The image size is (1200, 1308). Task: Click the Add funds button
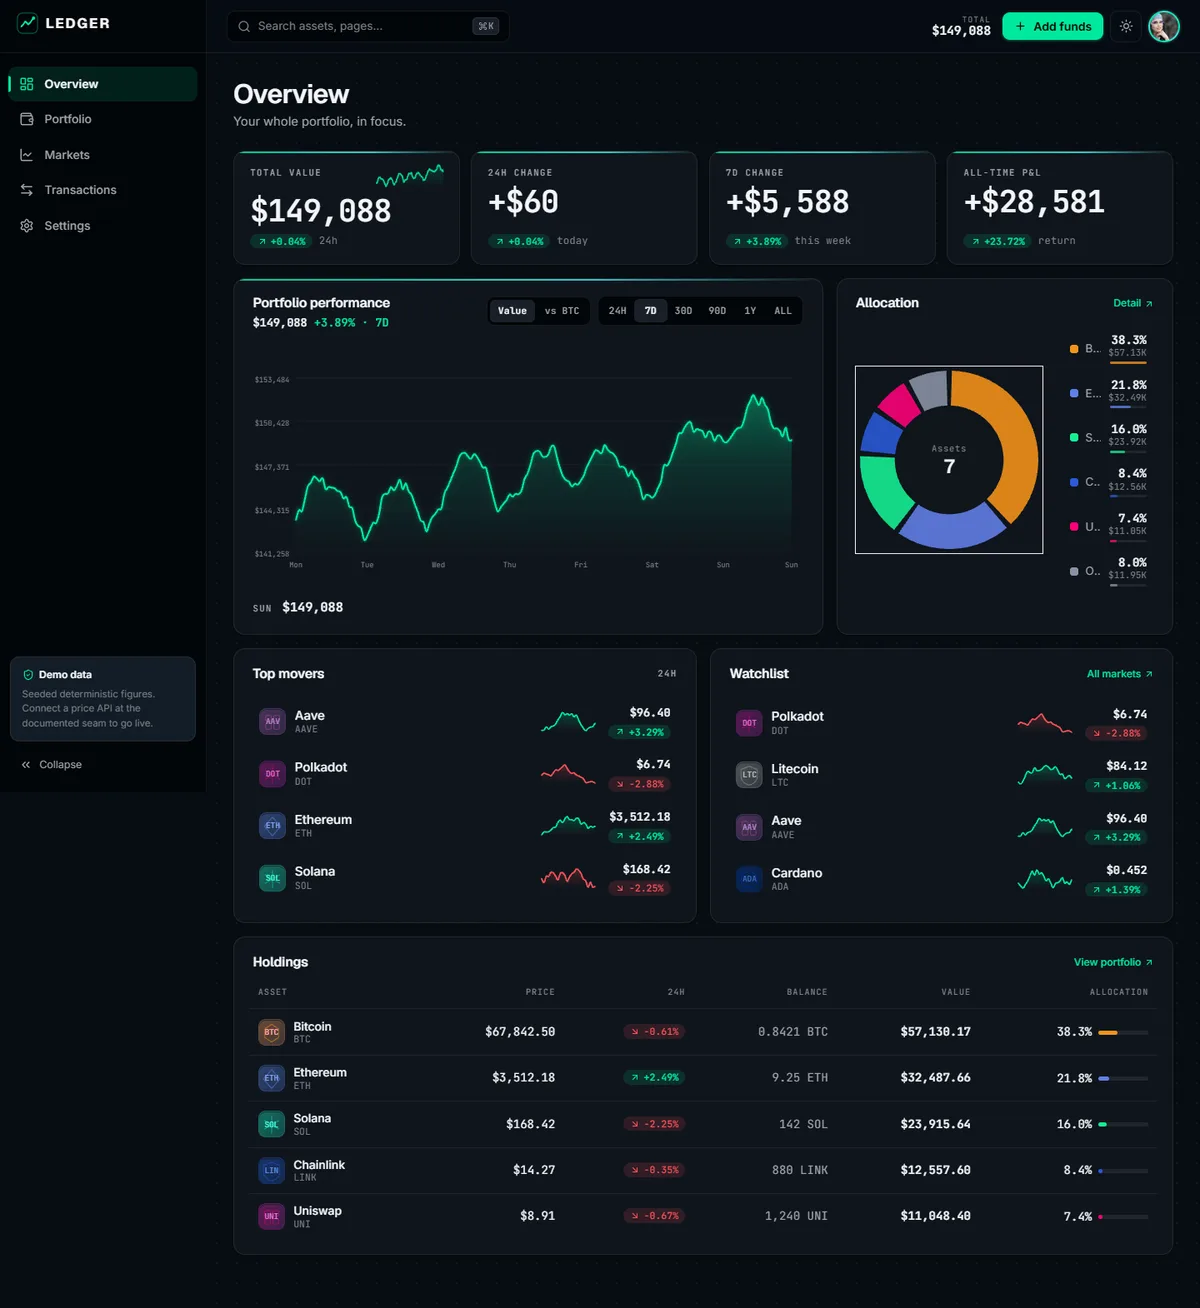pos(1053,26)
